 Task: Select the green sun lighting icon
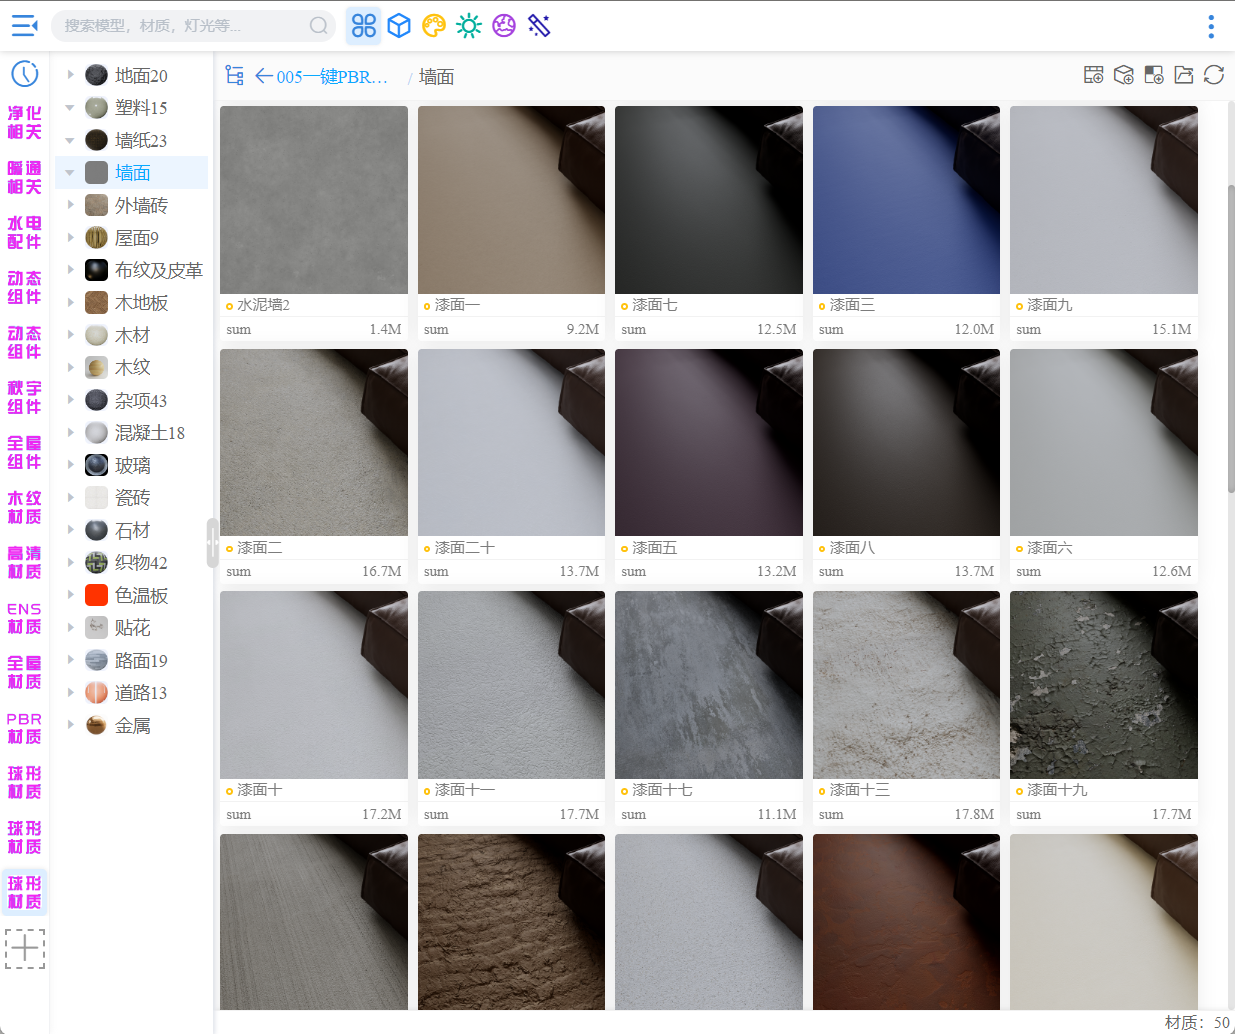(x=469, y=26)
